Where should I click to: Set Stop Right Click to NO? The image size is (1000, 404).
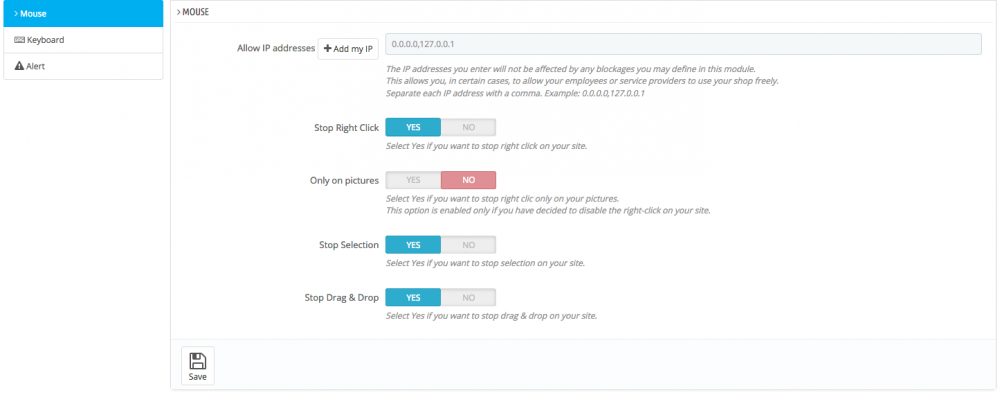click(x=468, y=127)
